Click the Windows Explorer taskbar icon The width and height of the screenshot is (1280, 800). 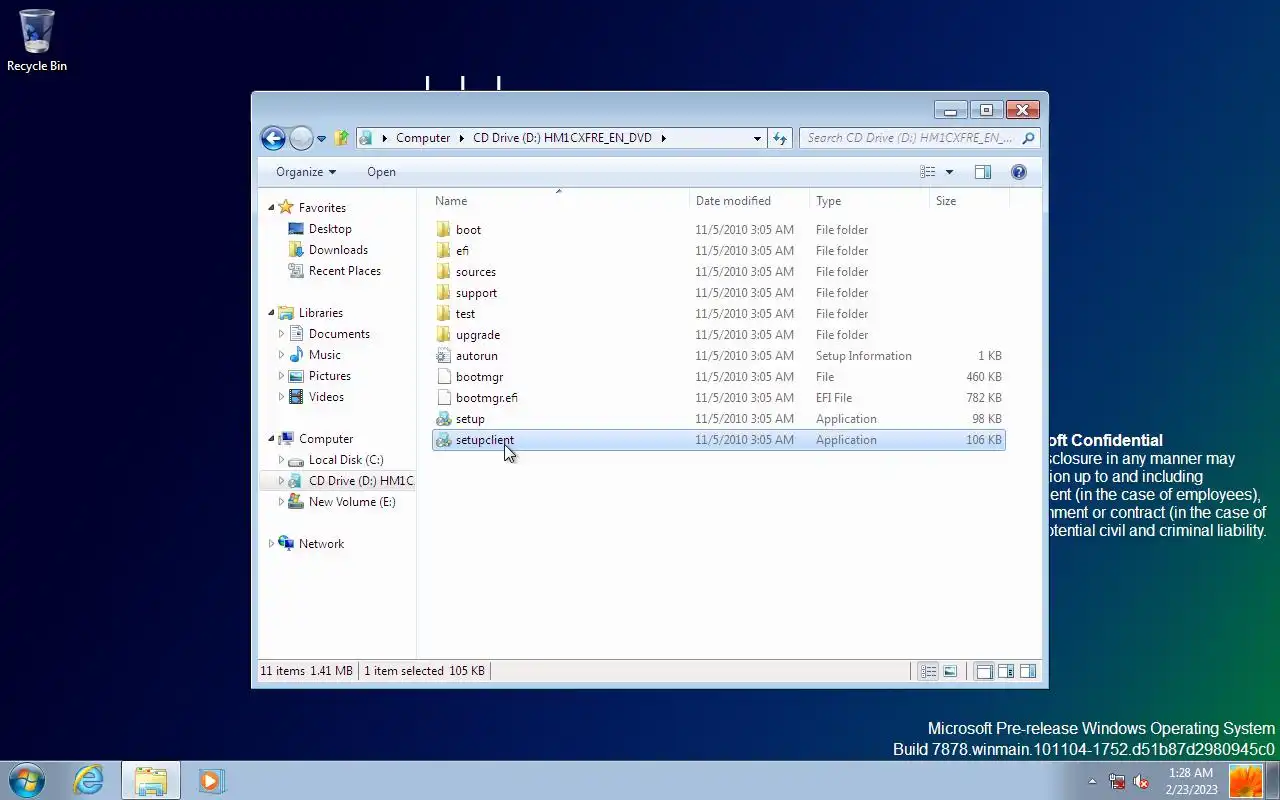coord(151,780)
